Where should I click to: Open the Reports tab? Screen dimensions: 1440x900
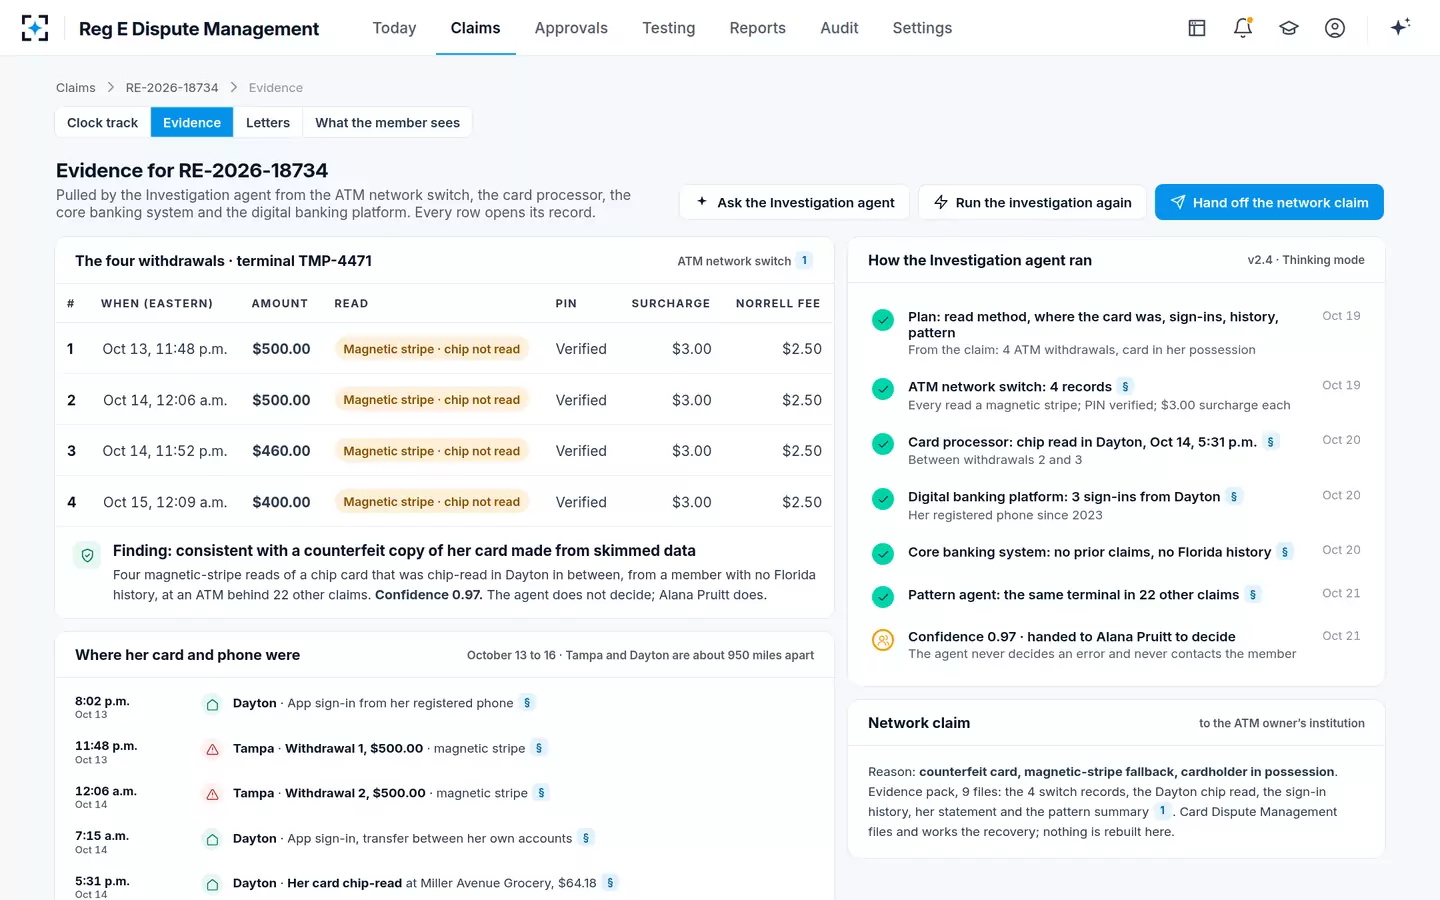[757, 28]
